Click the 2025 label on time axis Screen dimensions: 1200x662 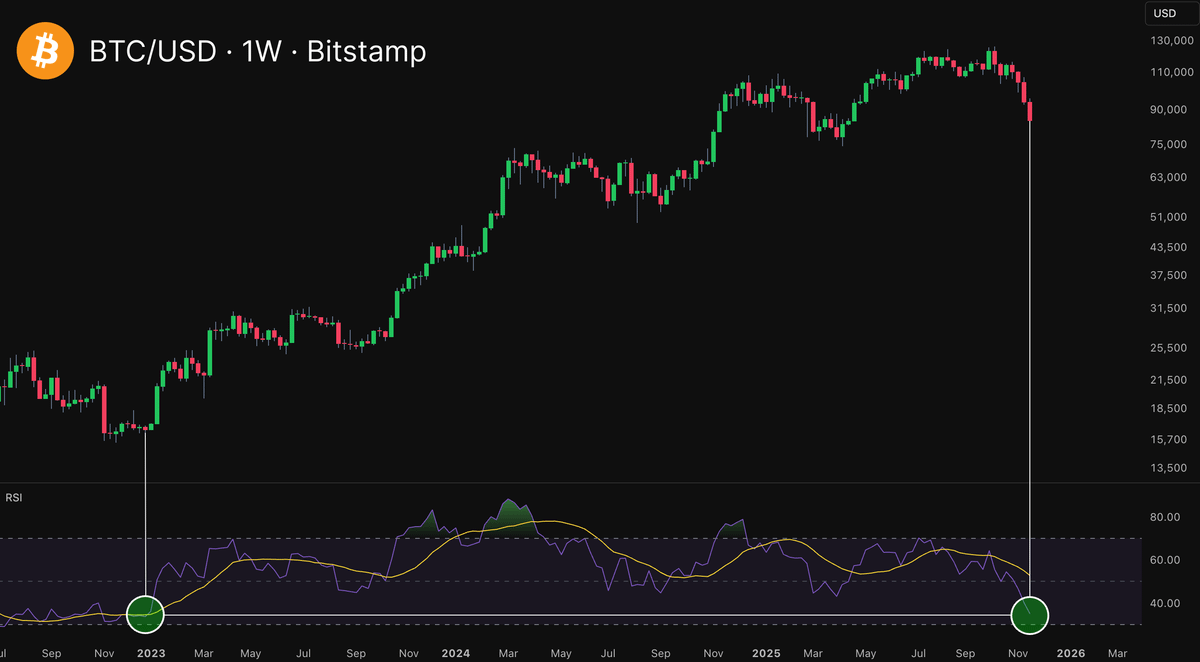tap(766, 653)
